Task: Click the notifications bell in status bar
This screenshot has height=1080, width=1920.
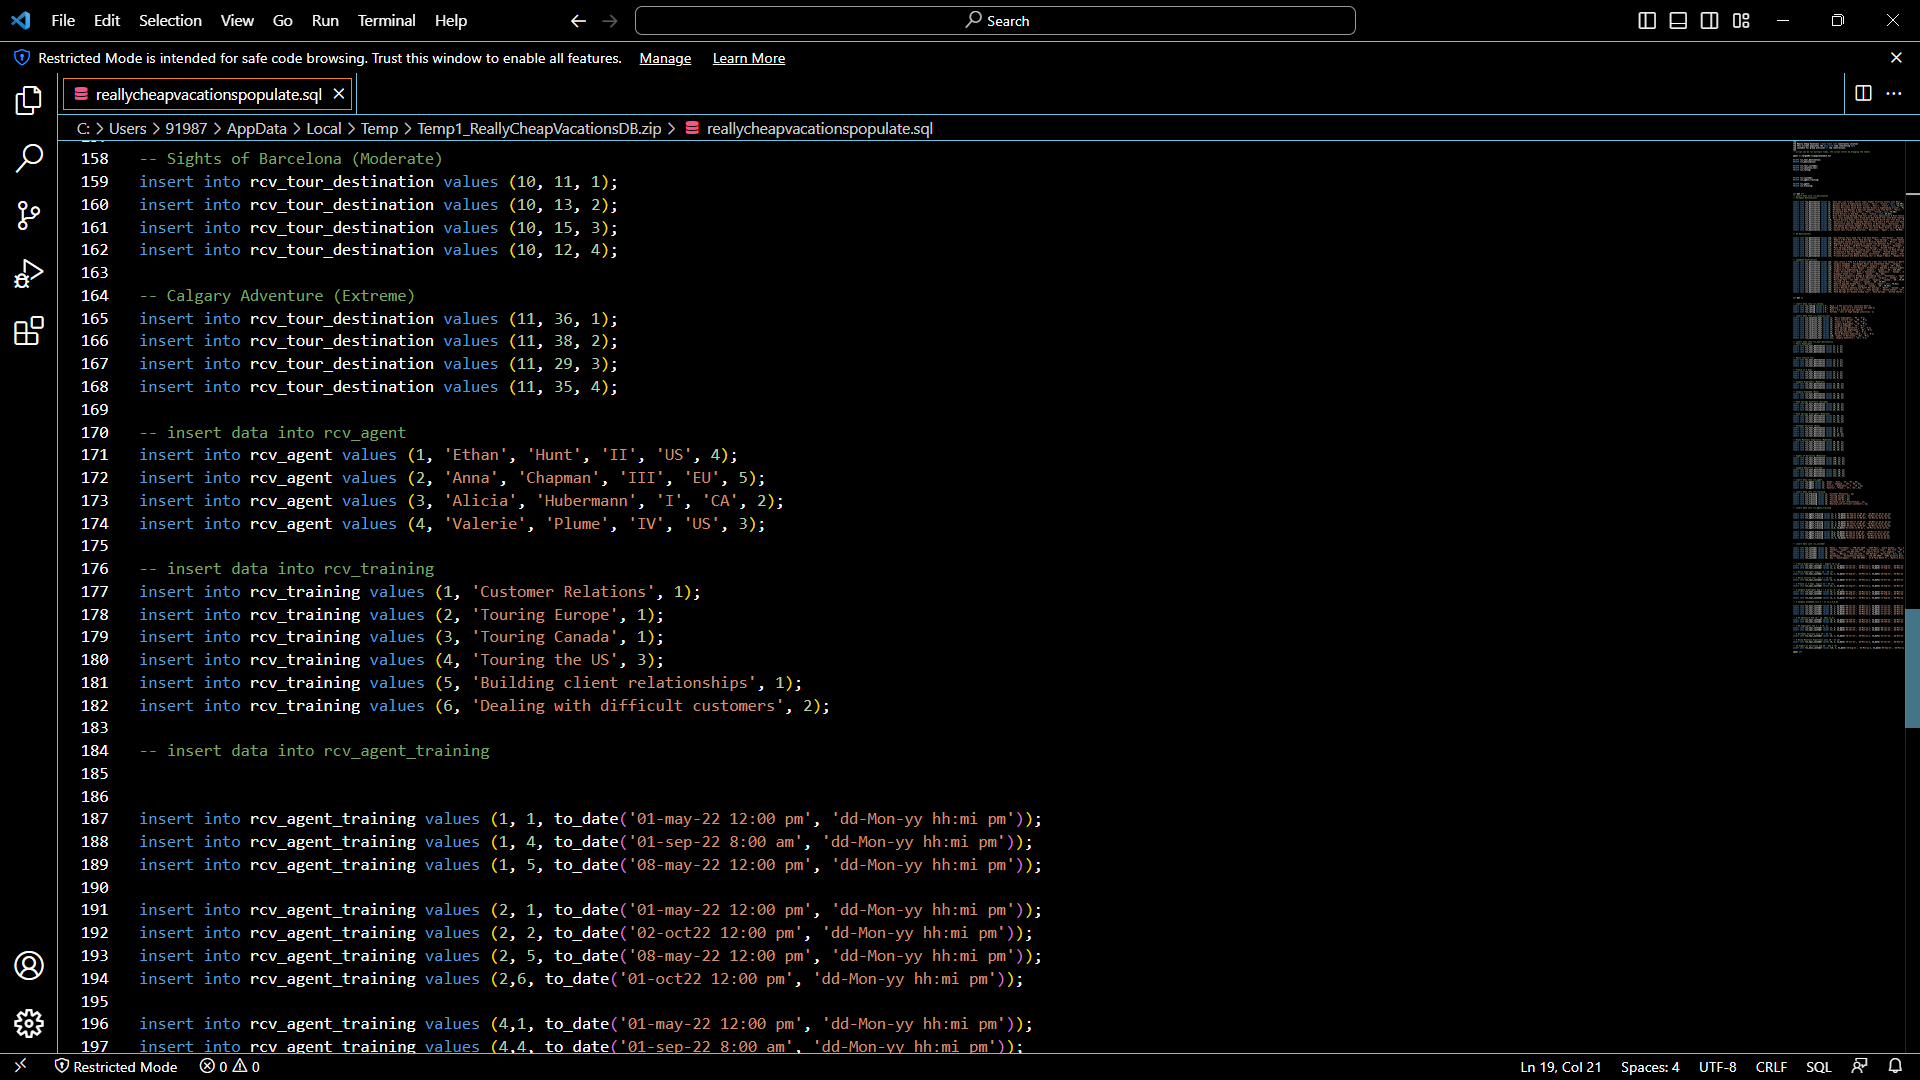Action: [x=1895, y=1066]
